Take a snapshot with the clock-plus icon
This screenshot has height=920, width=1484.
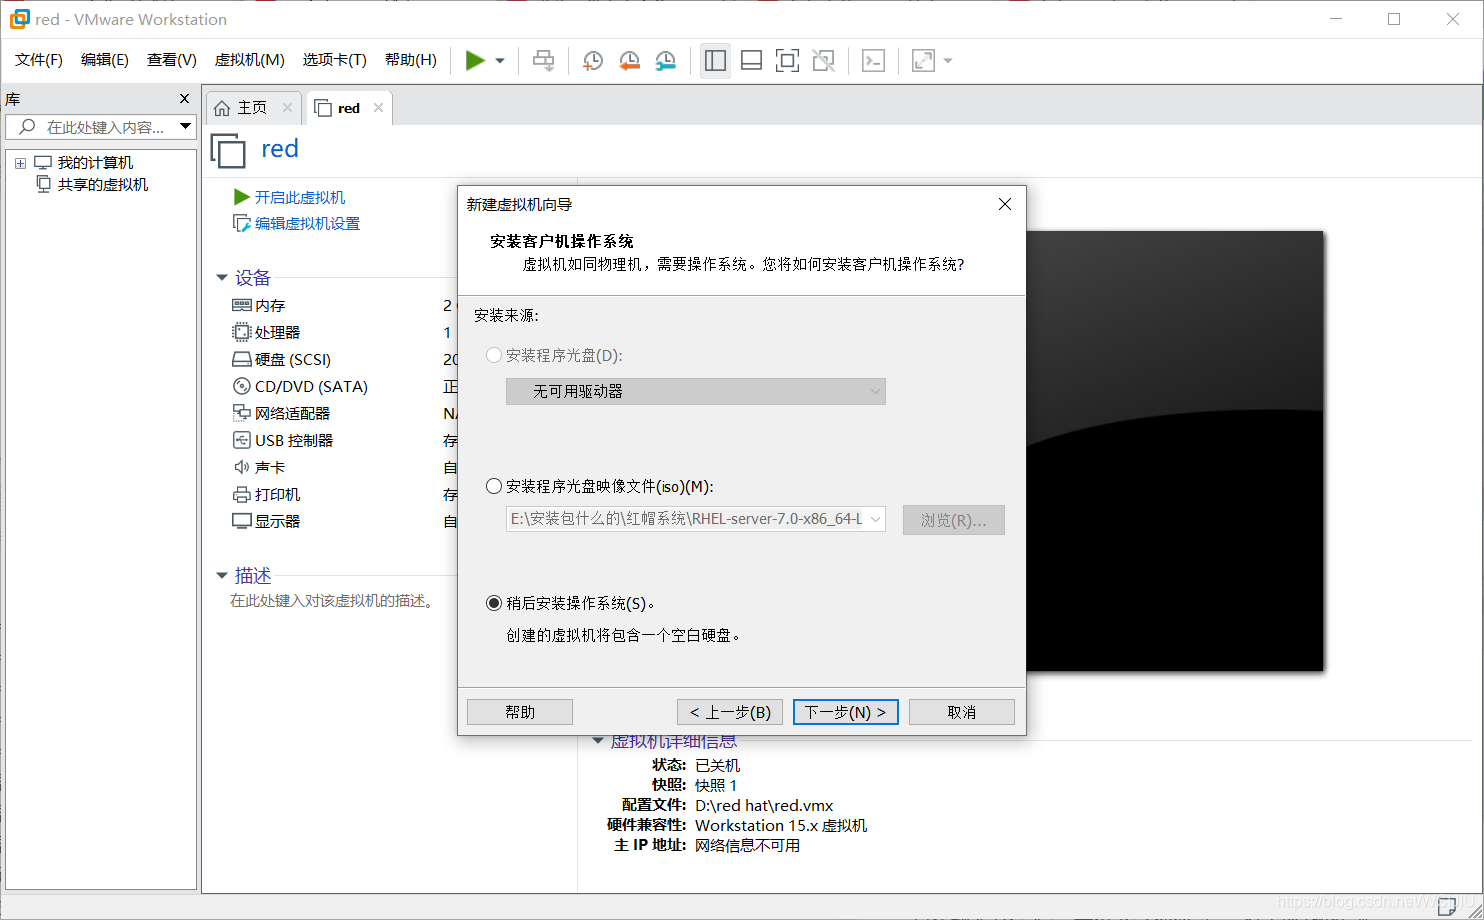click(592, 61)
